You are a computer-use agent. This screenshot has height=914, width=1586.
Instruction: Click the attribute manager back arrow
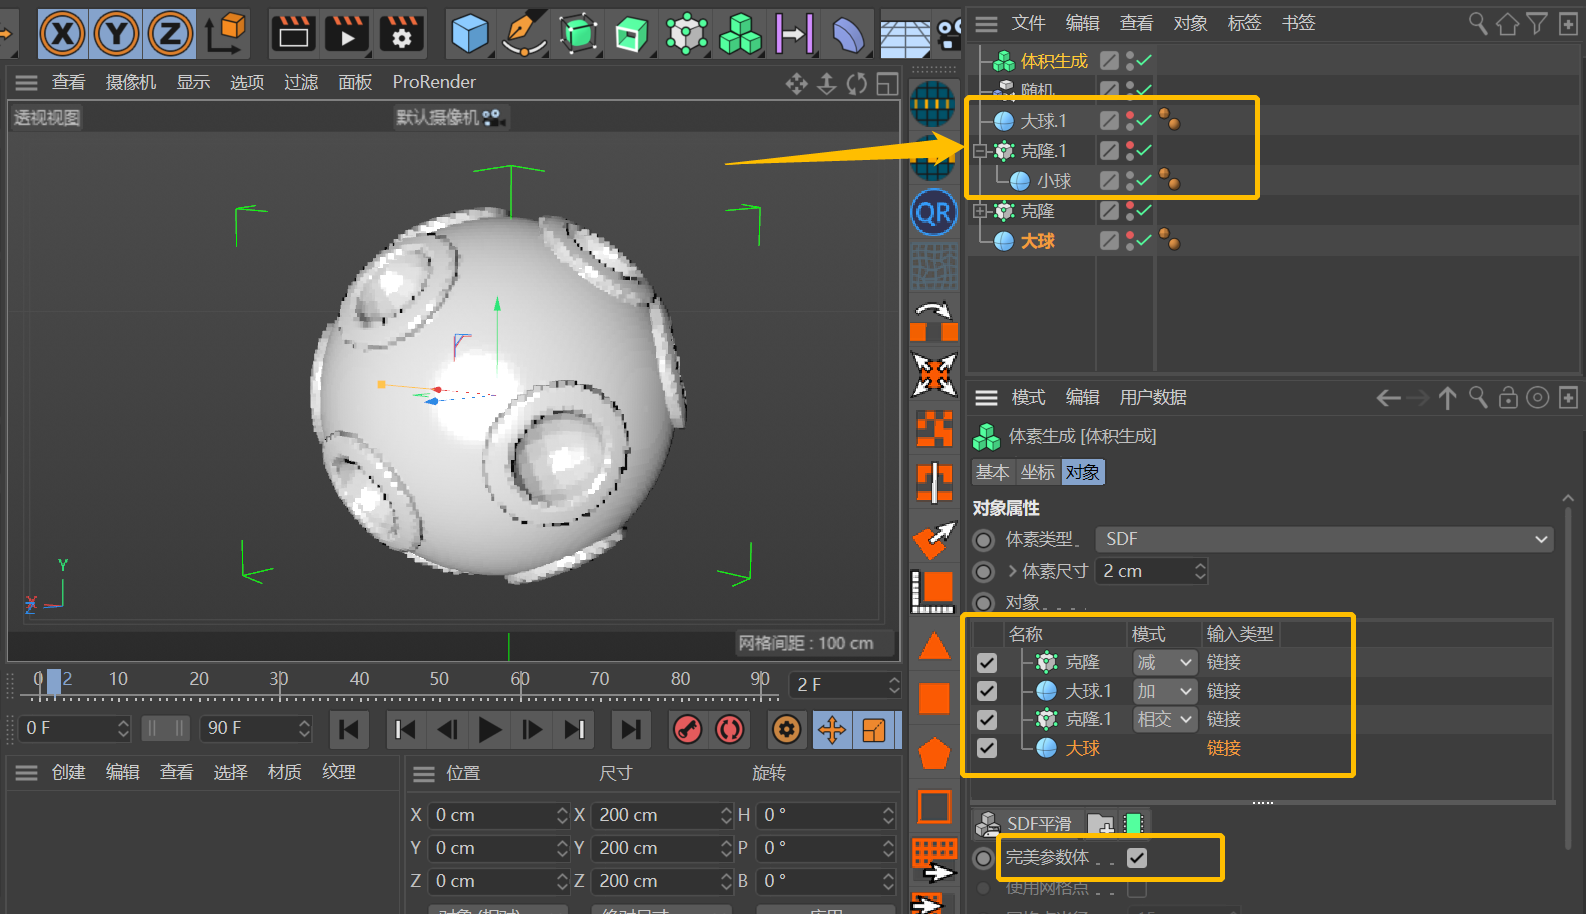click(1388, 398)
